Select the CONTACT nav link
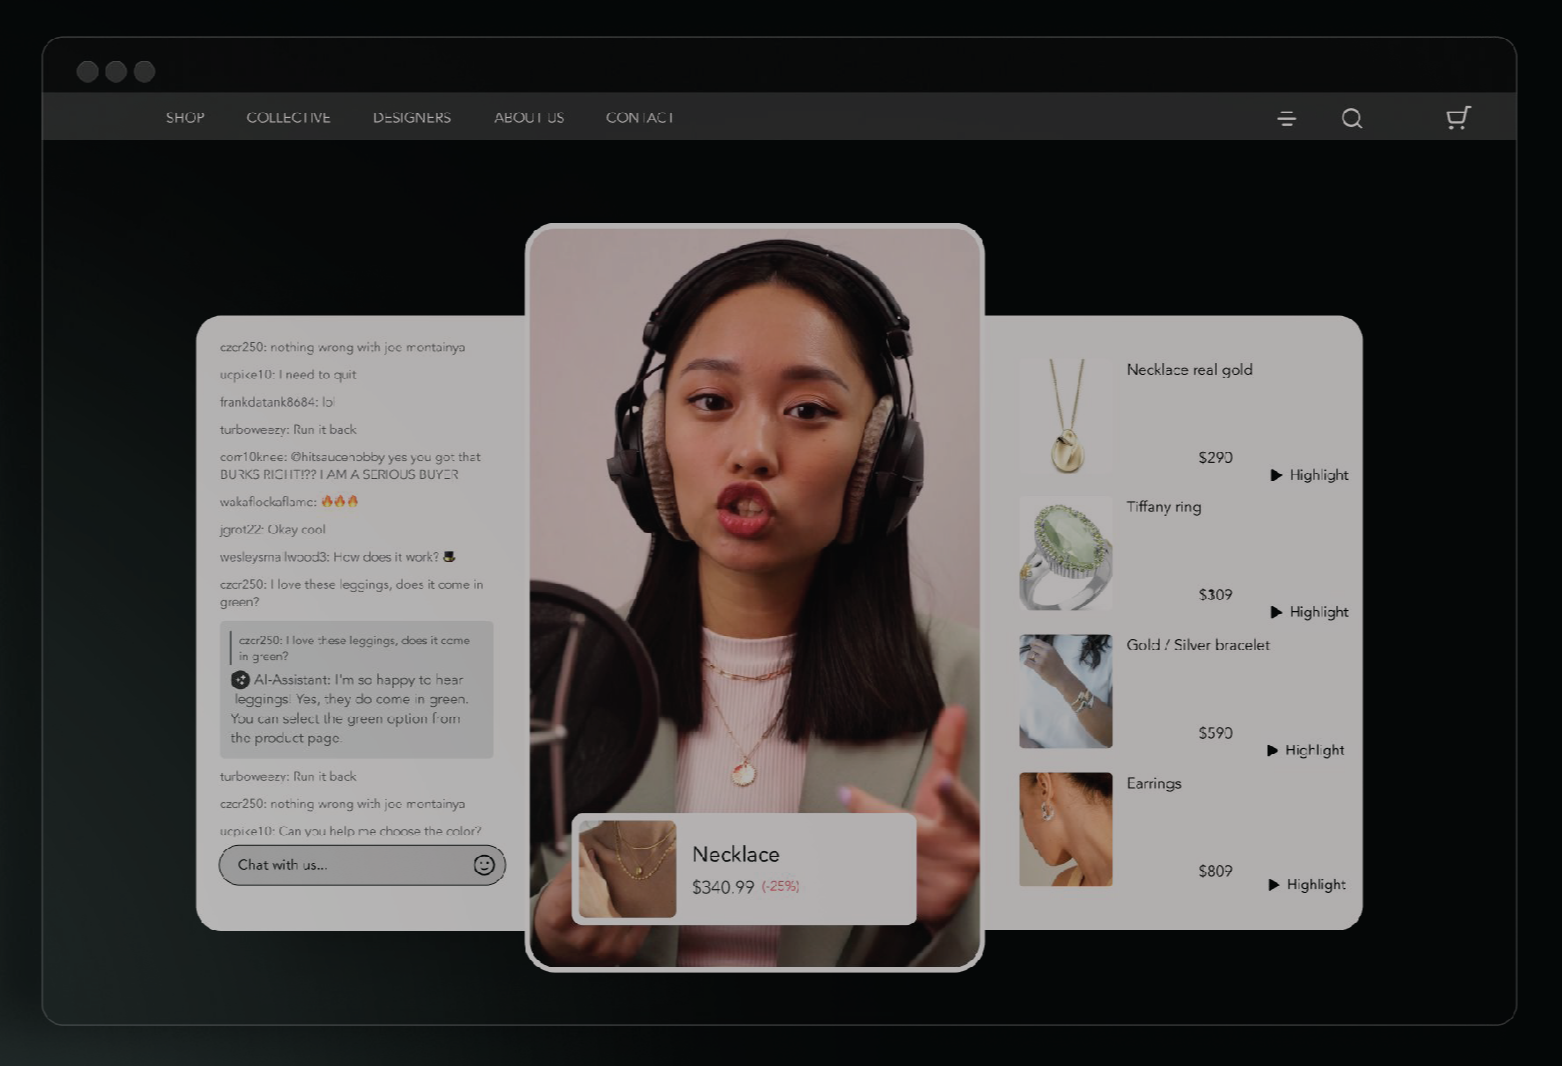 (639, 118)
